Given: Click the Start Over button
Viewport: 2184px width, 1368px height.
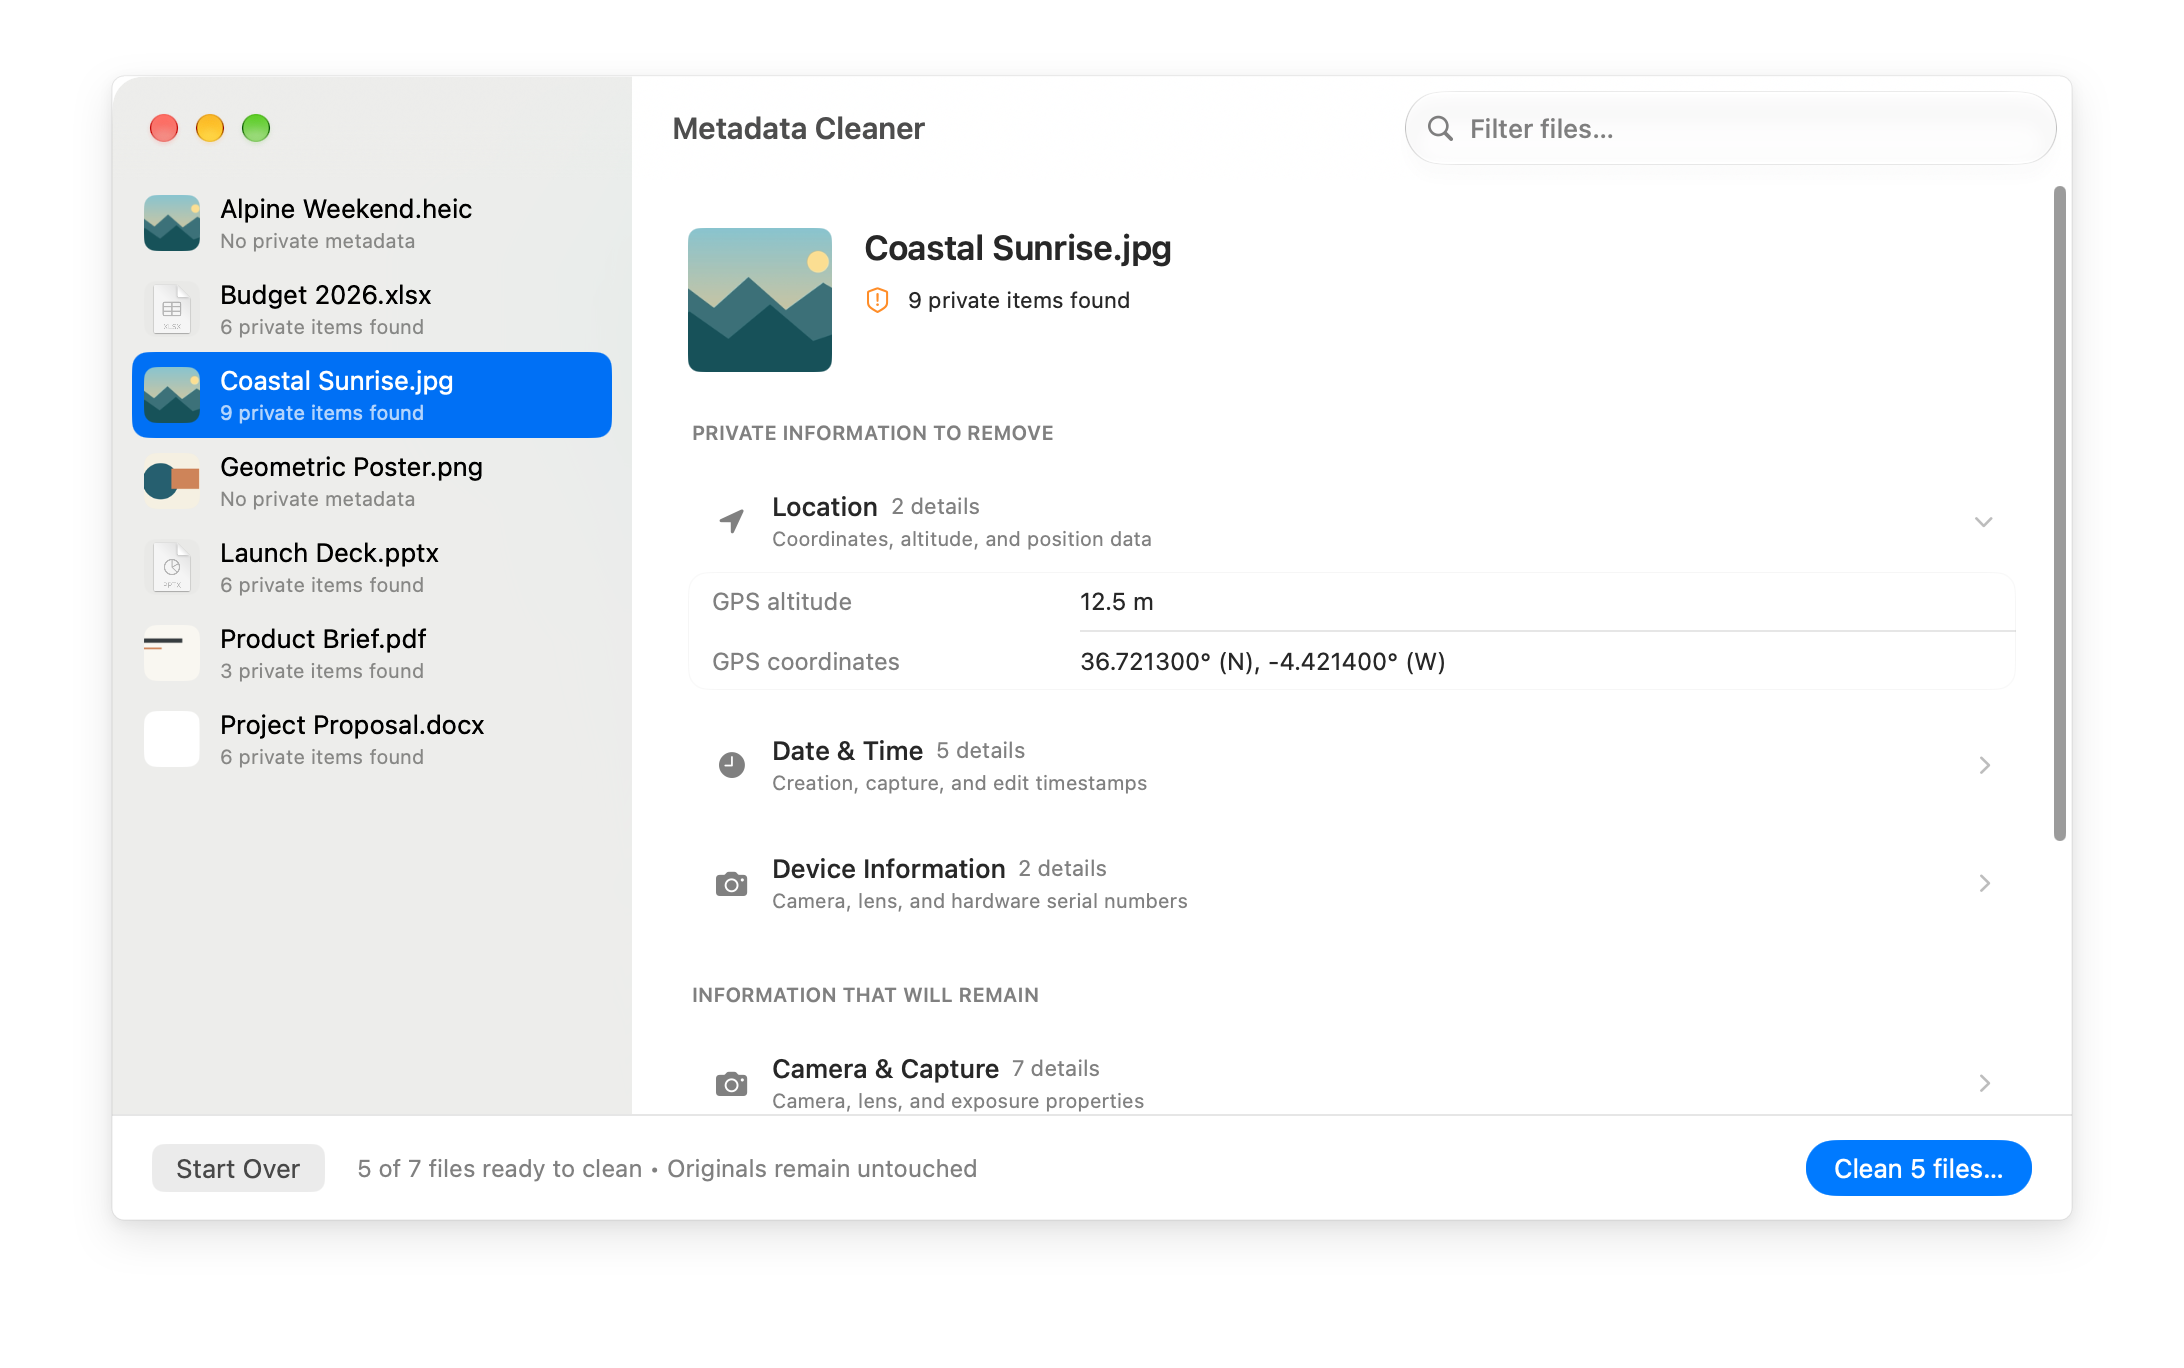Looking at the screenshot, I should coord(238,1168).
